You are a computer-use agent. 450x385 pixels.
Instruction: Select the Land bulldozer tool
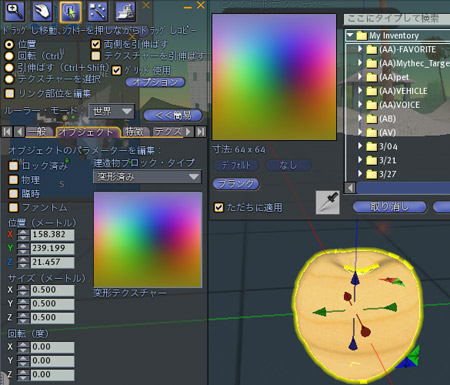pos(125,11)
